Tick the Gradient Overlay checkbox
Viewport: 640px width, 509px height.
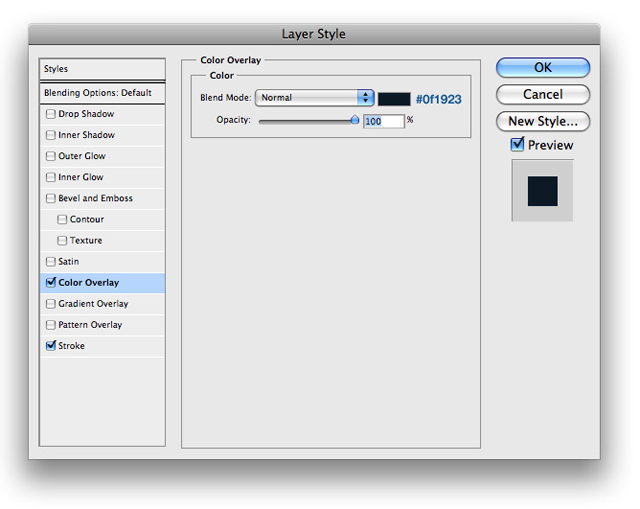[51, 304]
